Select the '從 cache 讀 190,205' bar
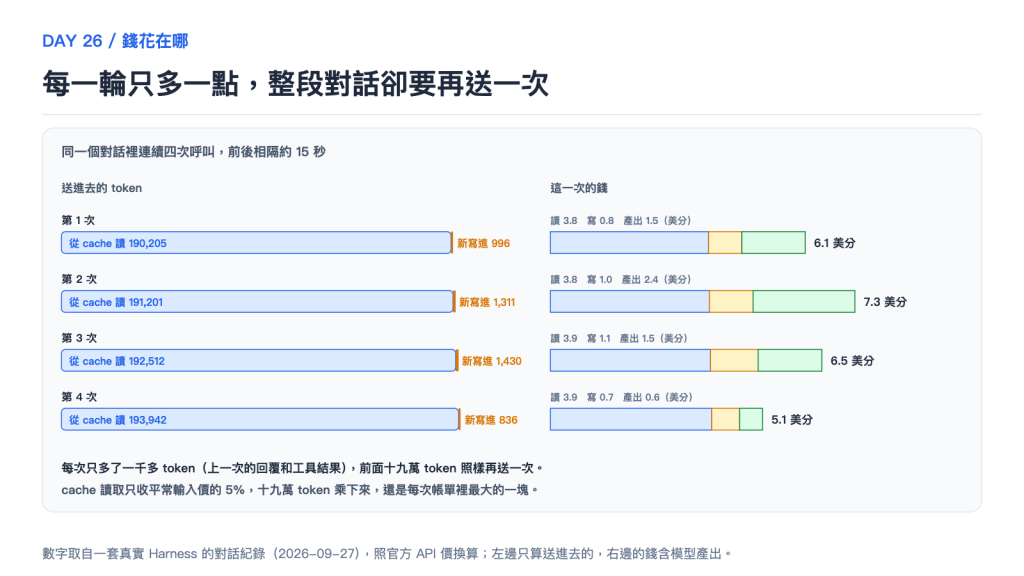This screenshot has width=1024, height=576. tap(256, 243)
